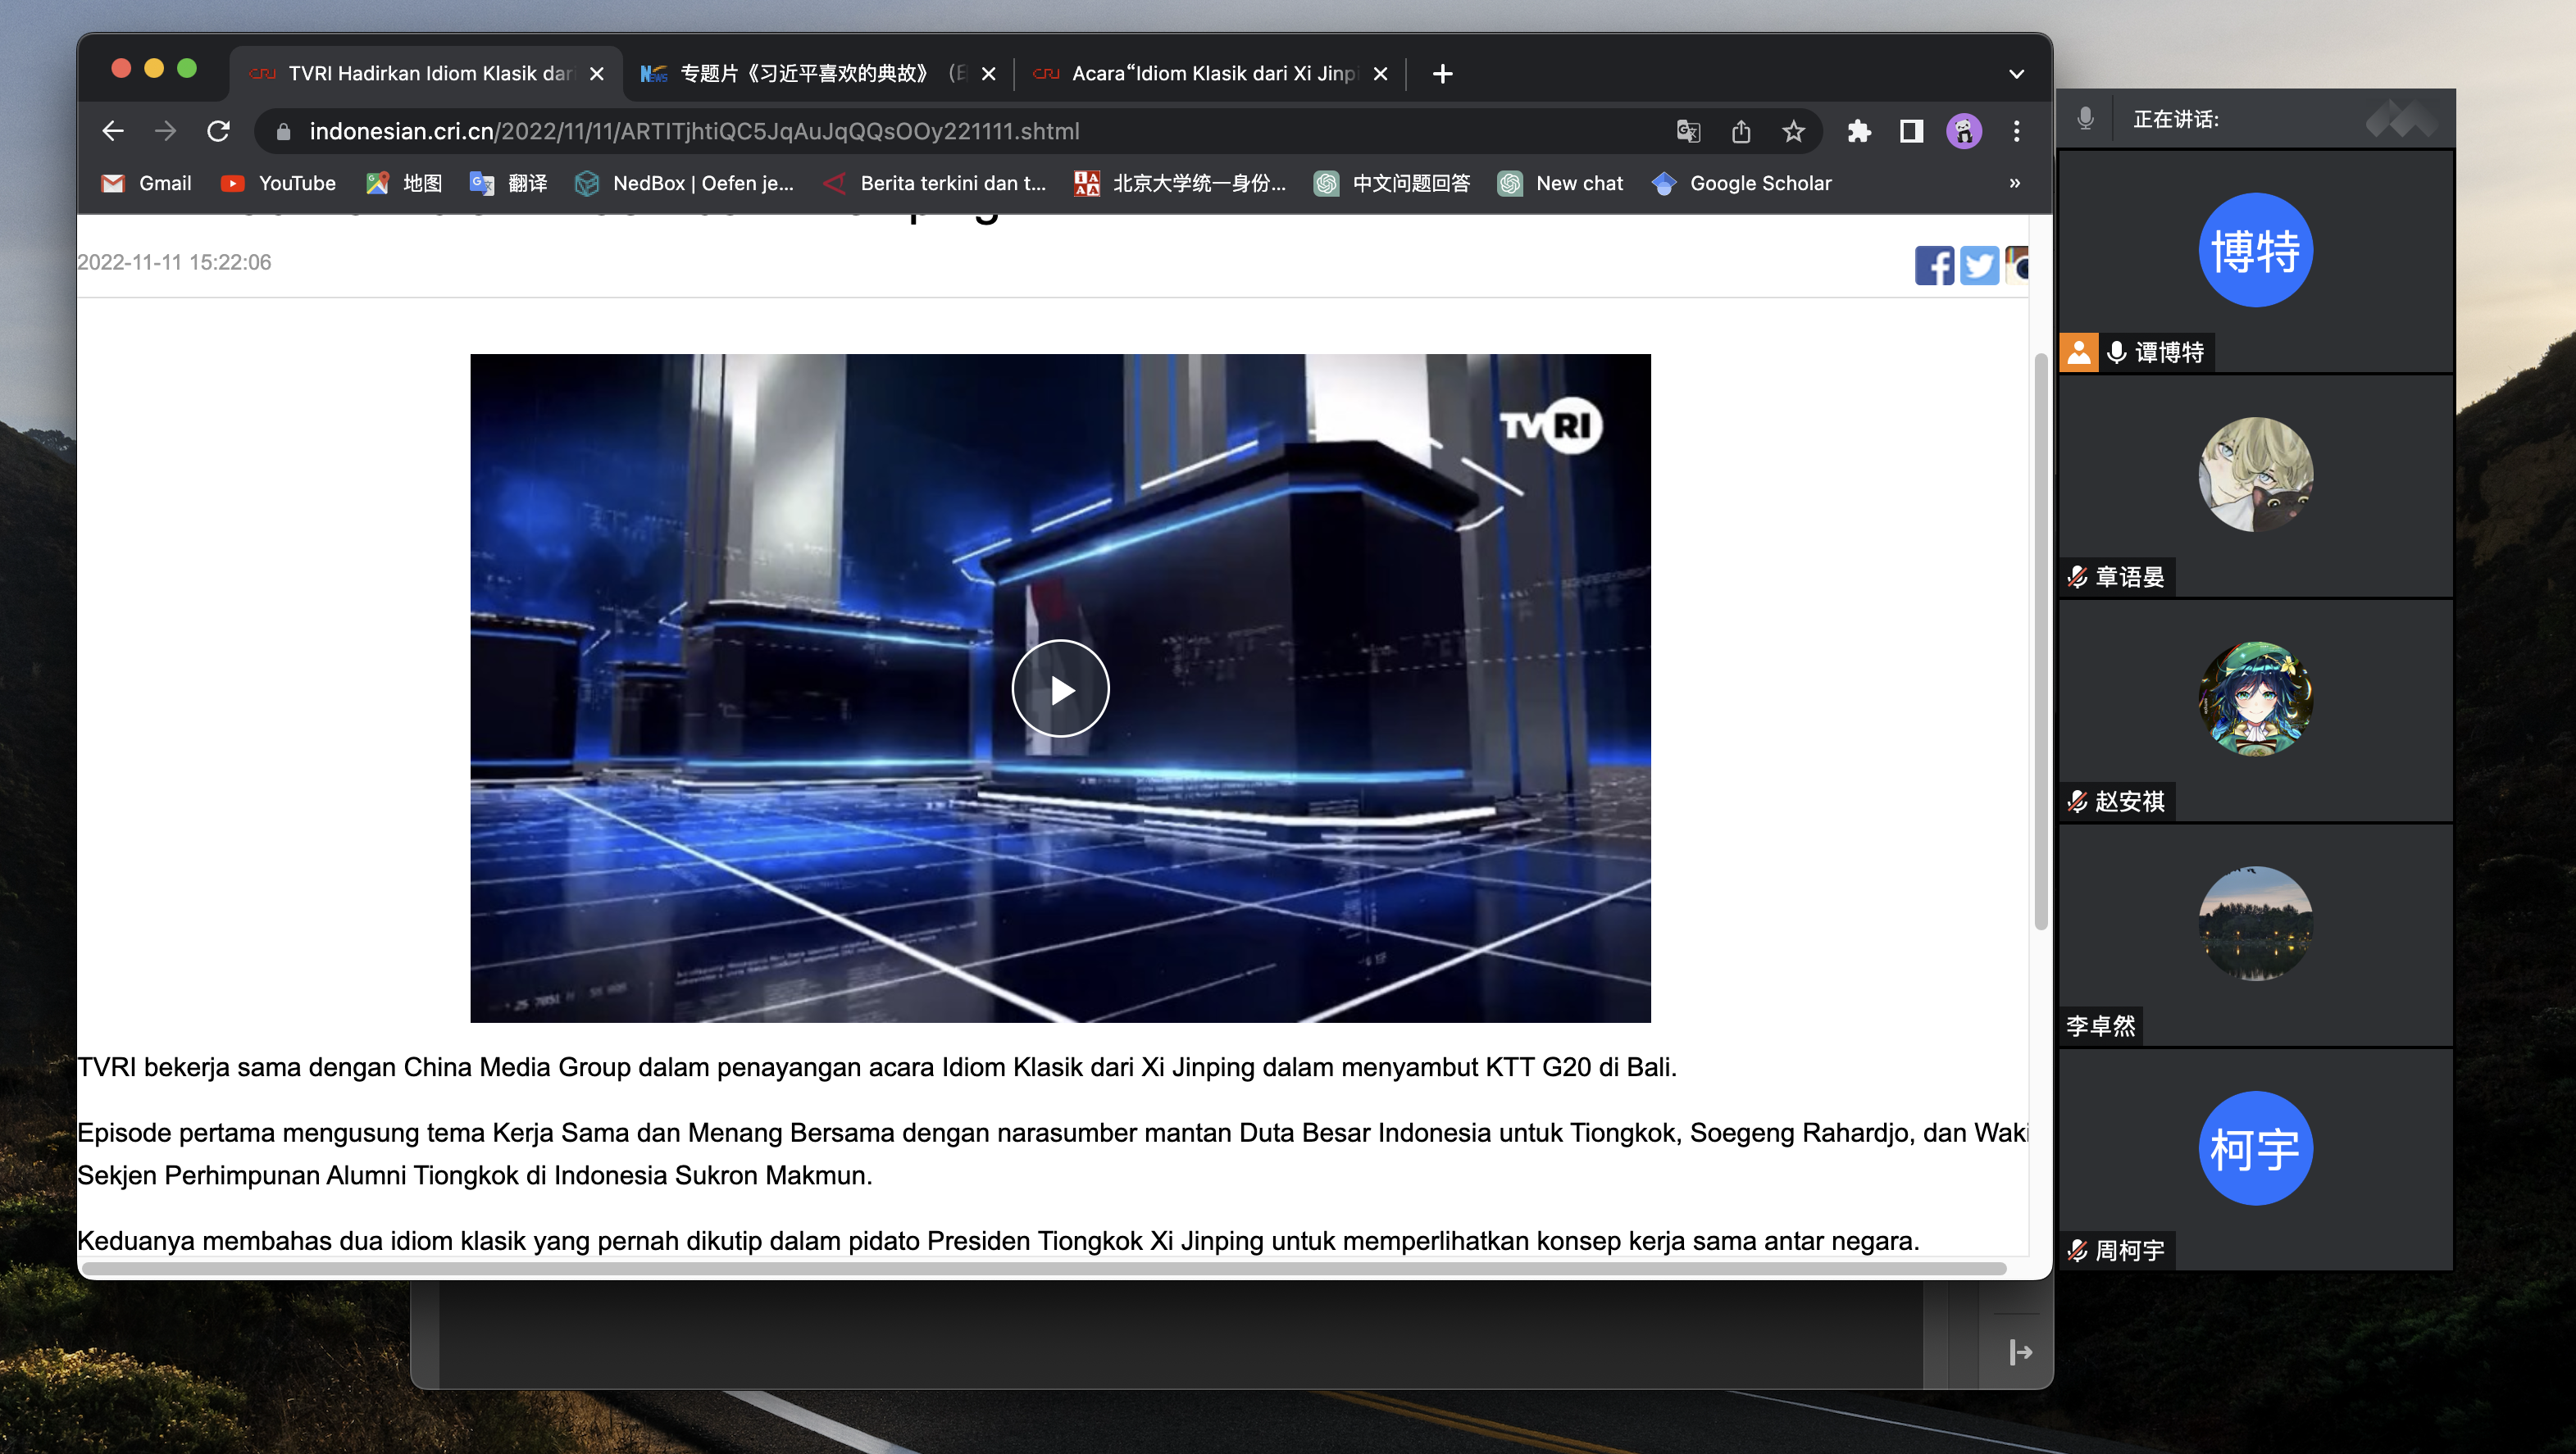Expand hidden bookmarks overflow chevron
The height and width of the screenshot is (1454, 2576).
point(2014,183)
